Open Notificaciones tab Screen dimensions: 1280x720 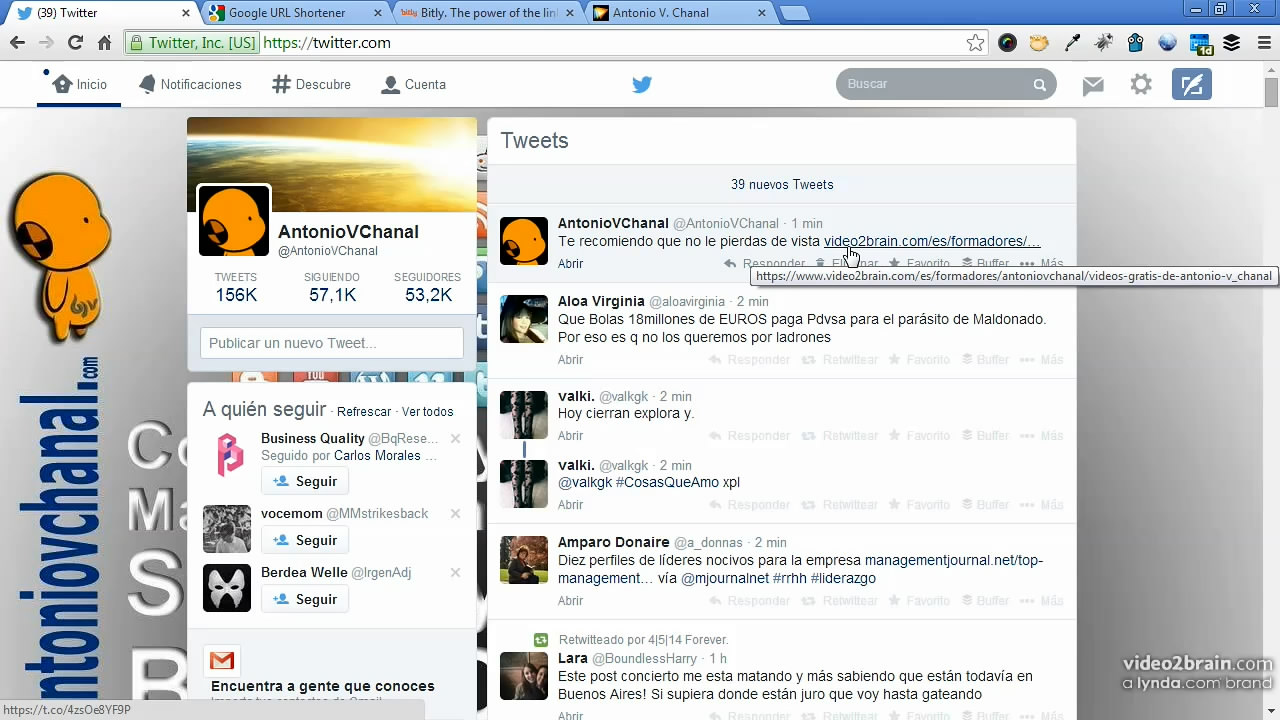(x=190, y=85)
